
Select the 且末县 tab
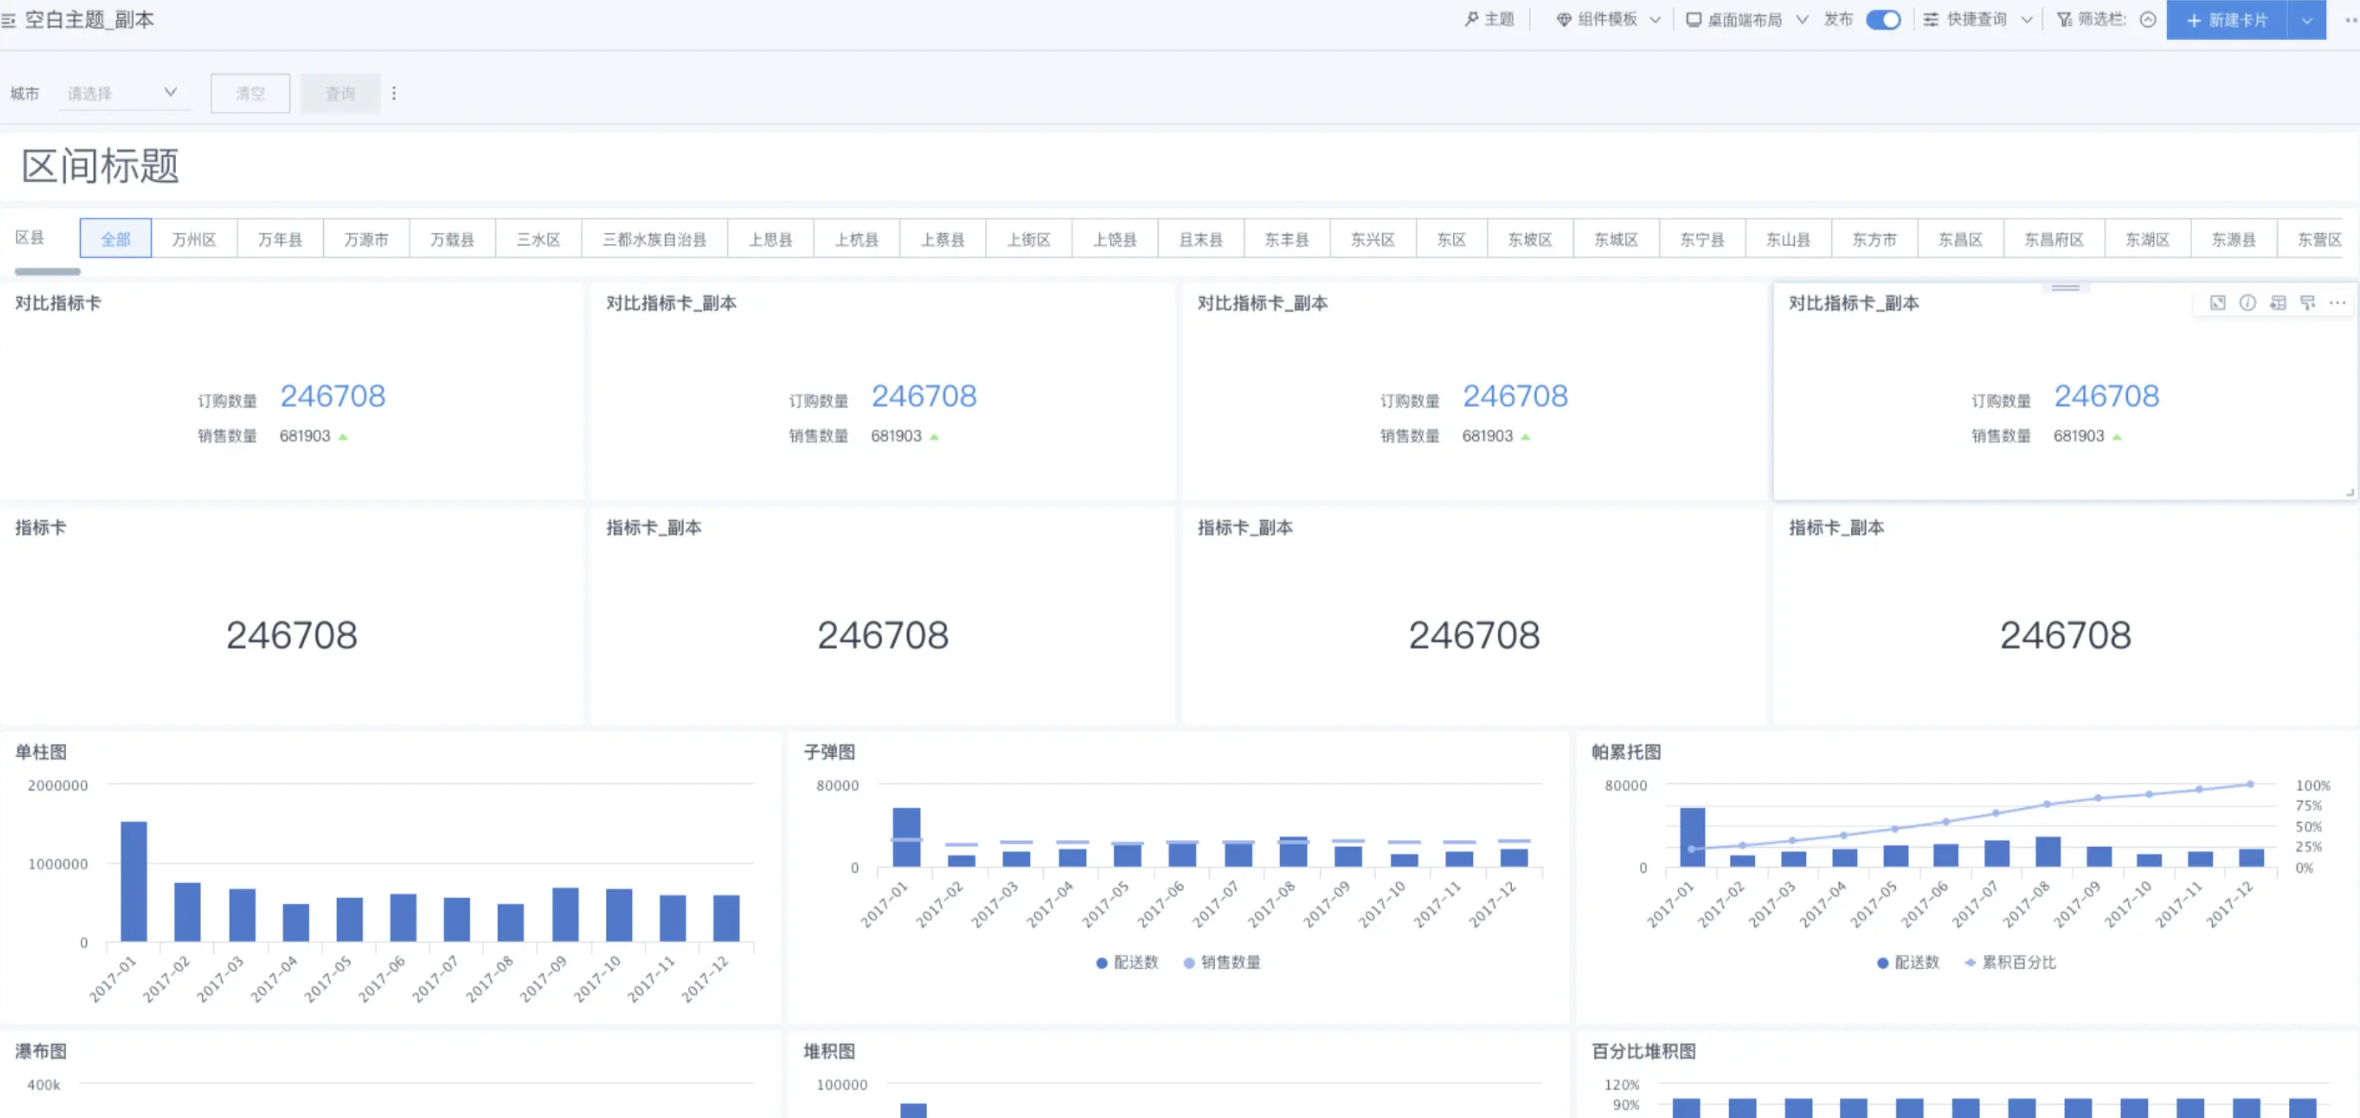[1200, 239]
